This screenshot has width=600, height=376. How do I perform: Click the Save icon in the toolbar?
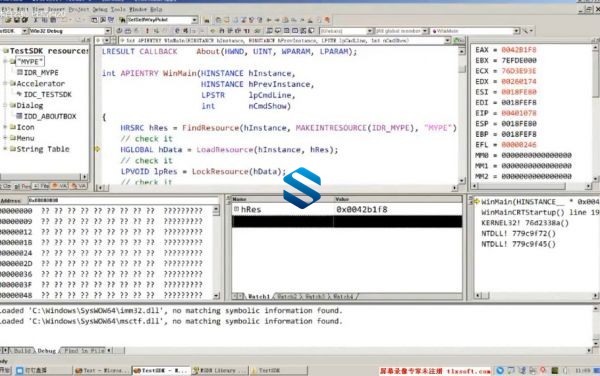17,20
